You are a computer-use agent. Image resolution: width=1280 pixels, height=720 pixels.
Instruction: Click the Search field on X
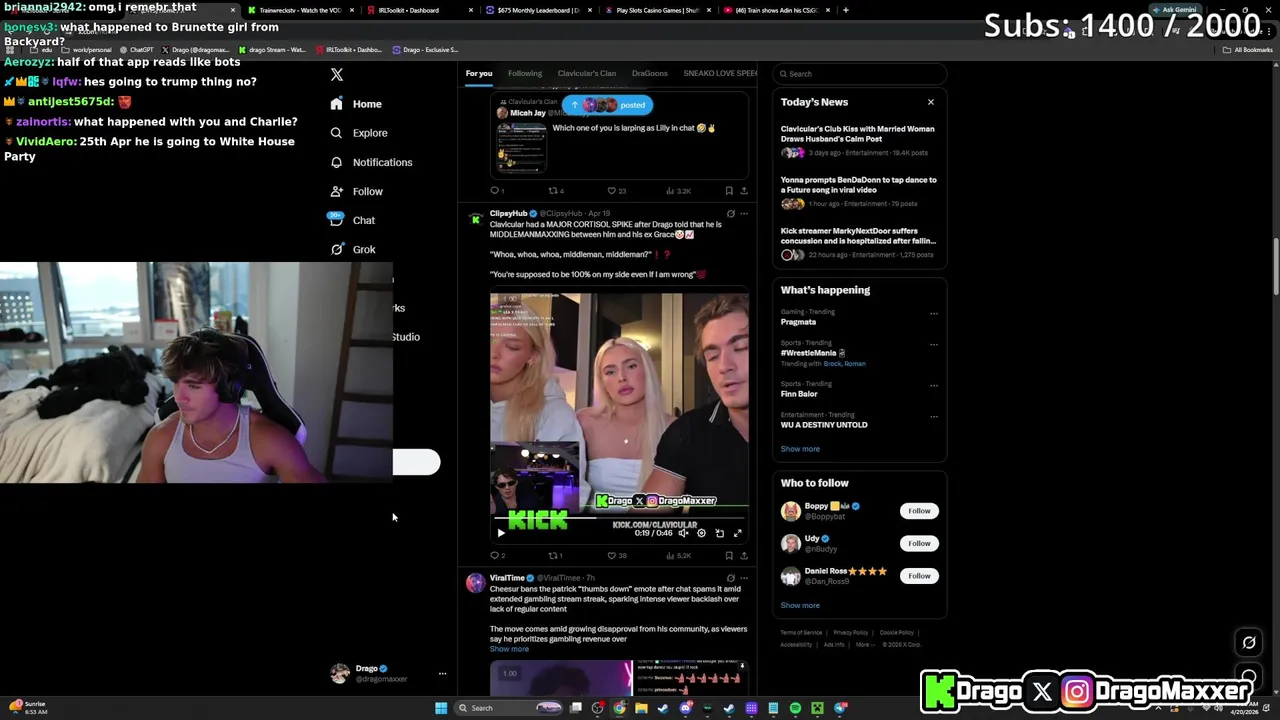pyautogui.click(x=860, y=74)
